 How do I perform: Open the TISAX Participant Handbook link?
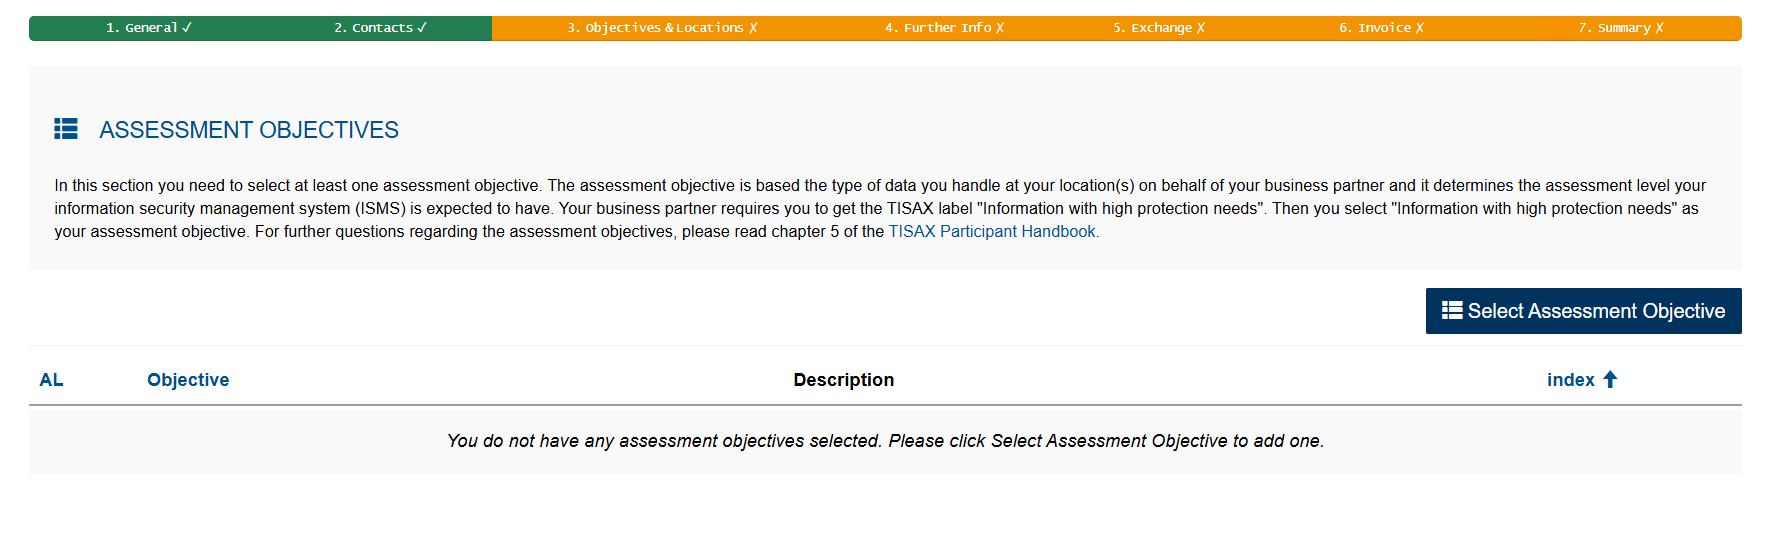(x=992, y=232)
